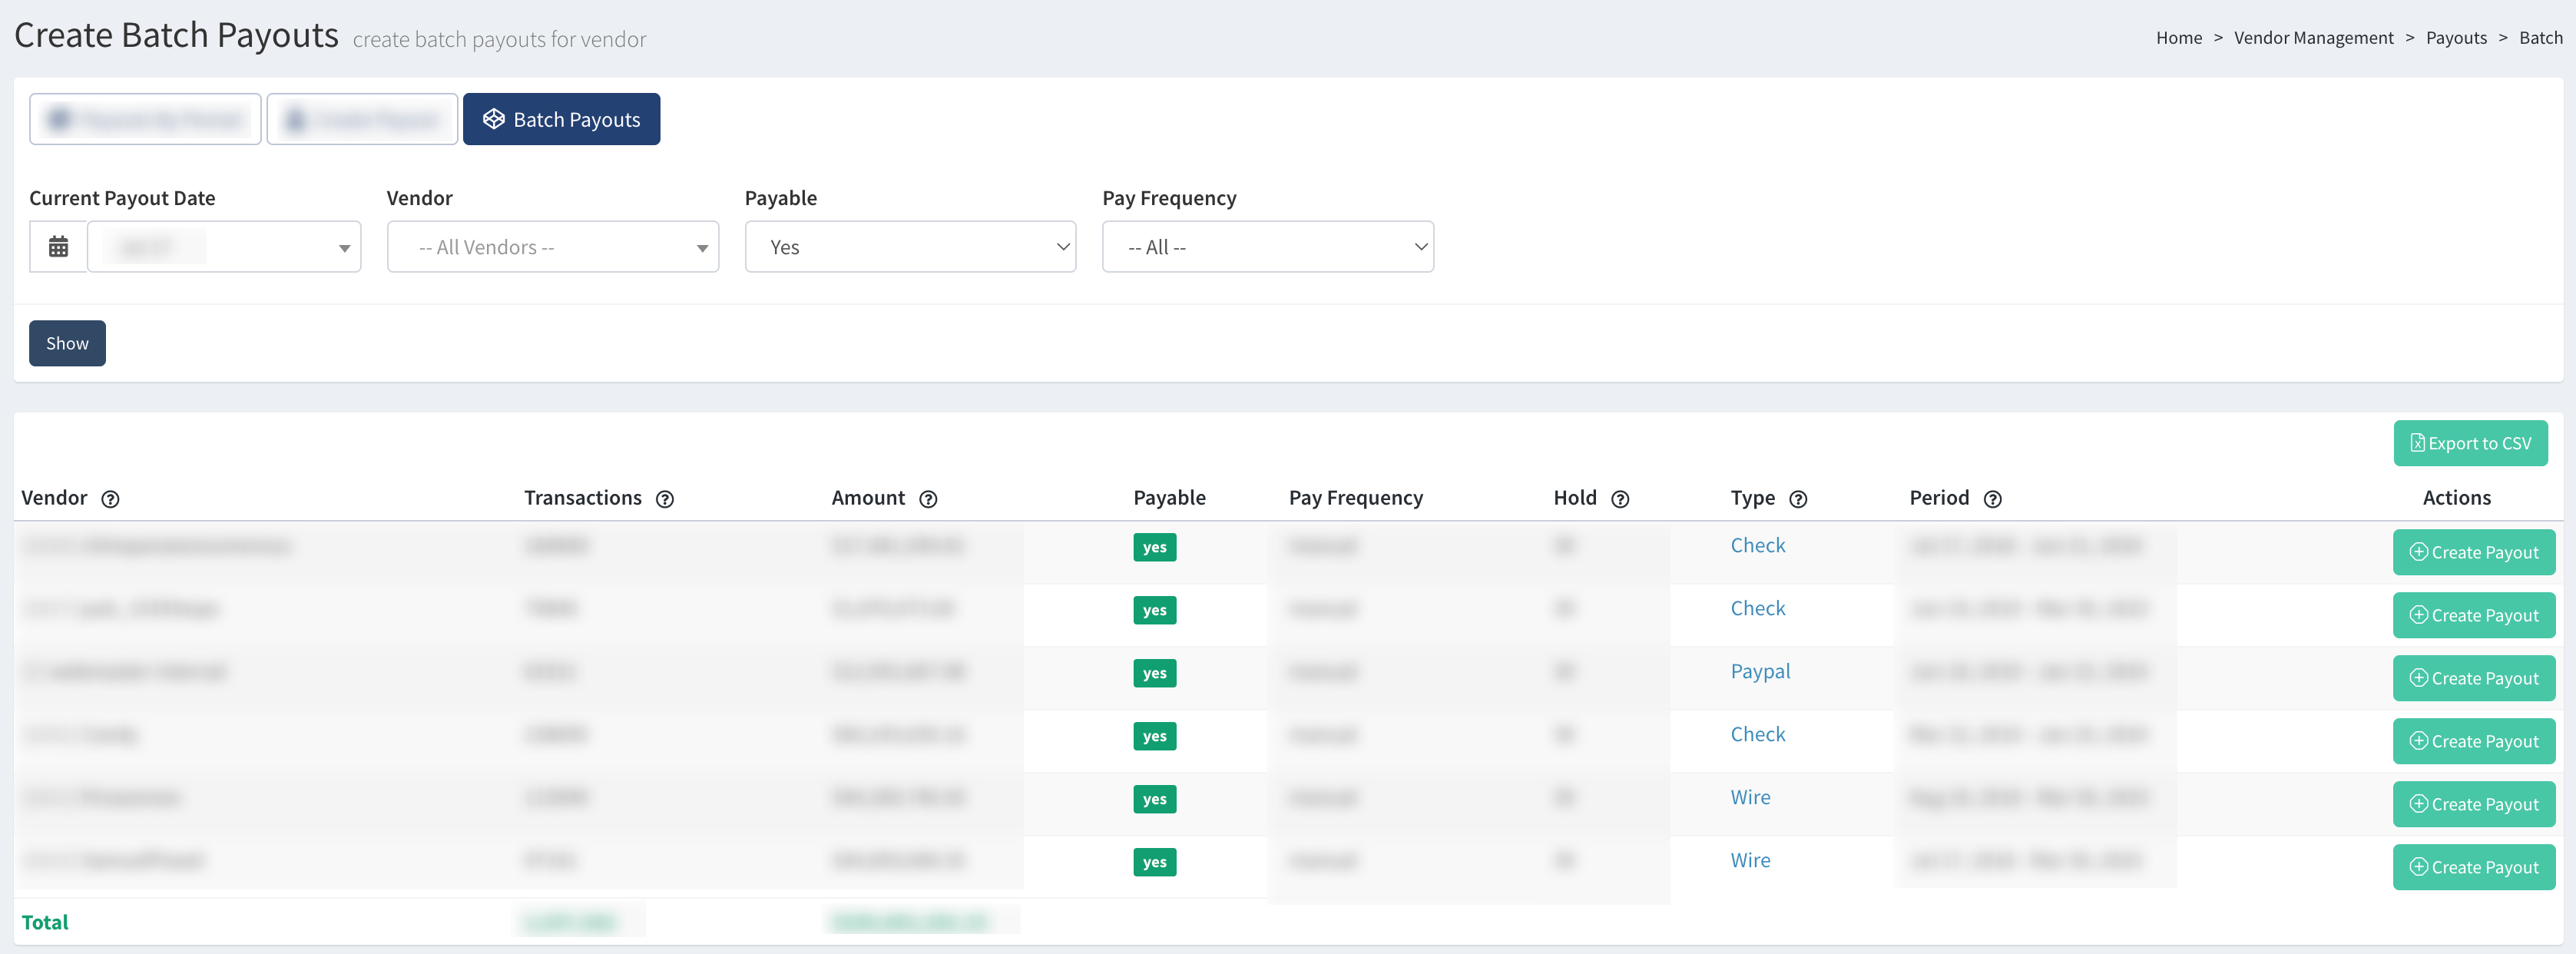This screenshot has width=2576, height=954.
Task: Open the Pay Frequency dropdown
Action: pos(1267,247)
